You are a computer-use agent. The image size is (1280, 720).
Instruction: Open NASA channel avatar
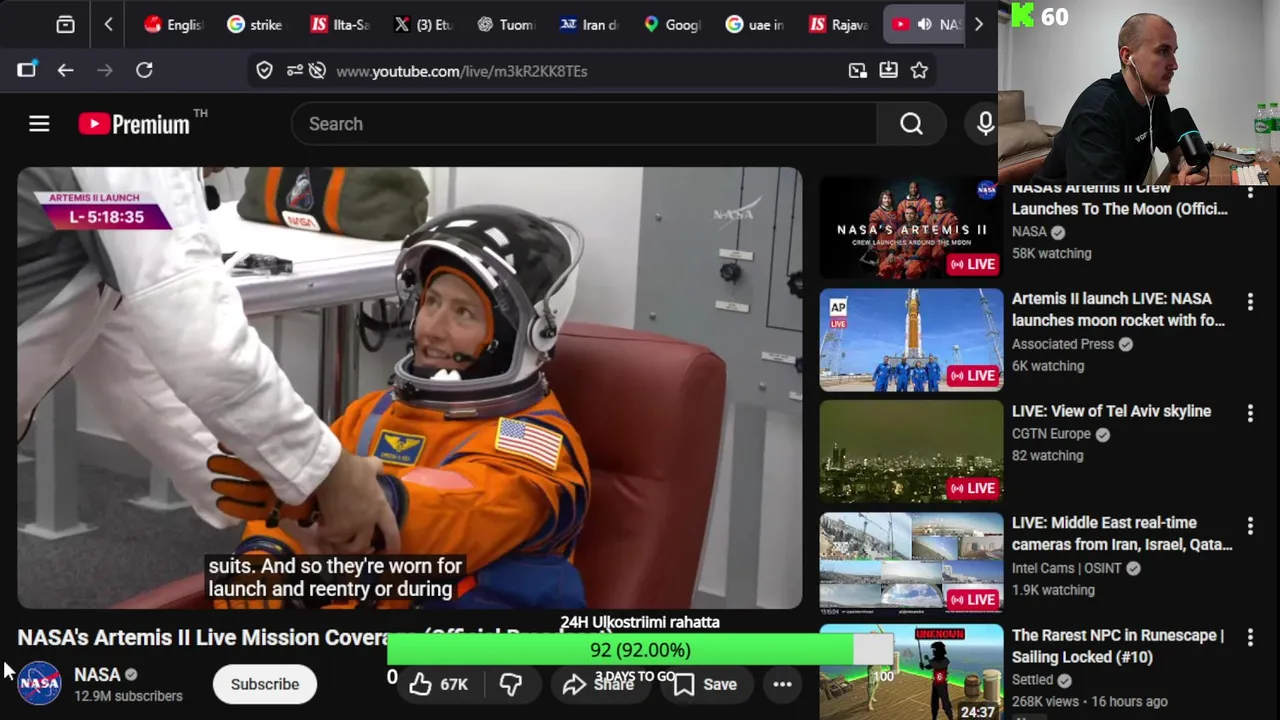[x=40, y=684]
